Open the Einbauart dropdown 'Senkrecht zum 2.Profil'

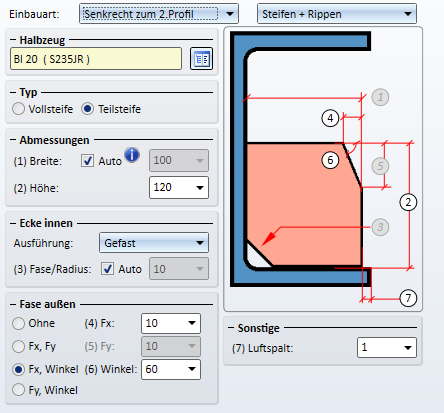coord(159,14)
